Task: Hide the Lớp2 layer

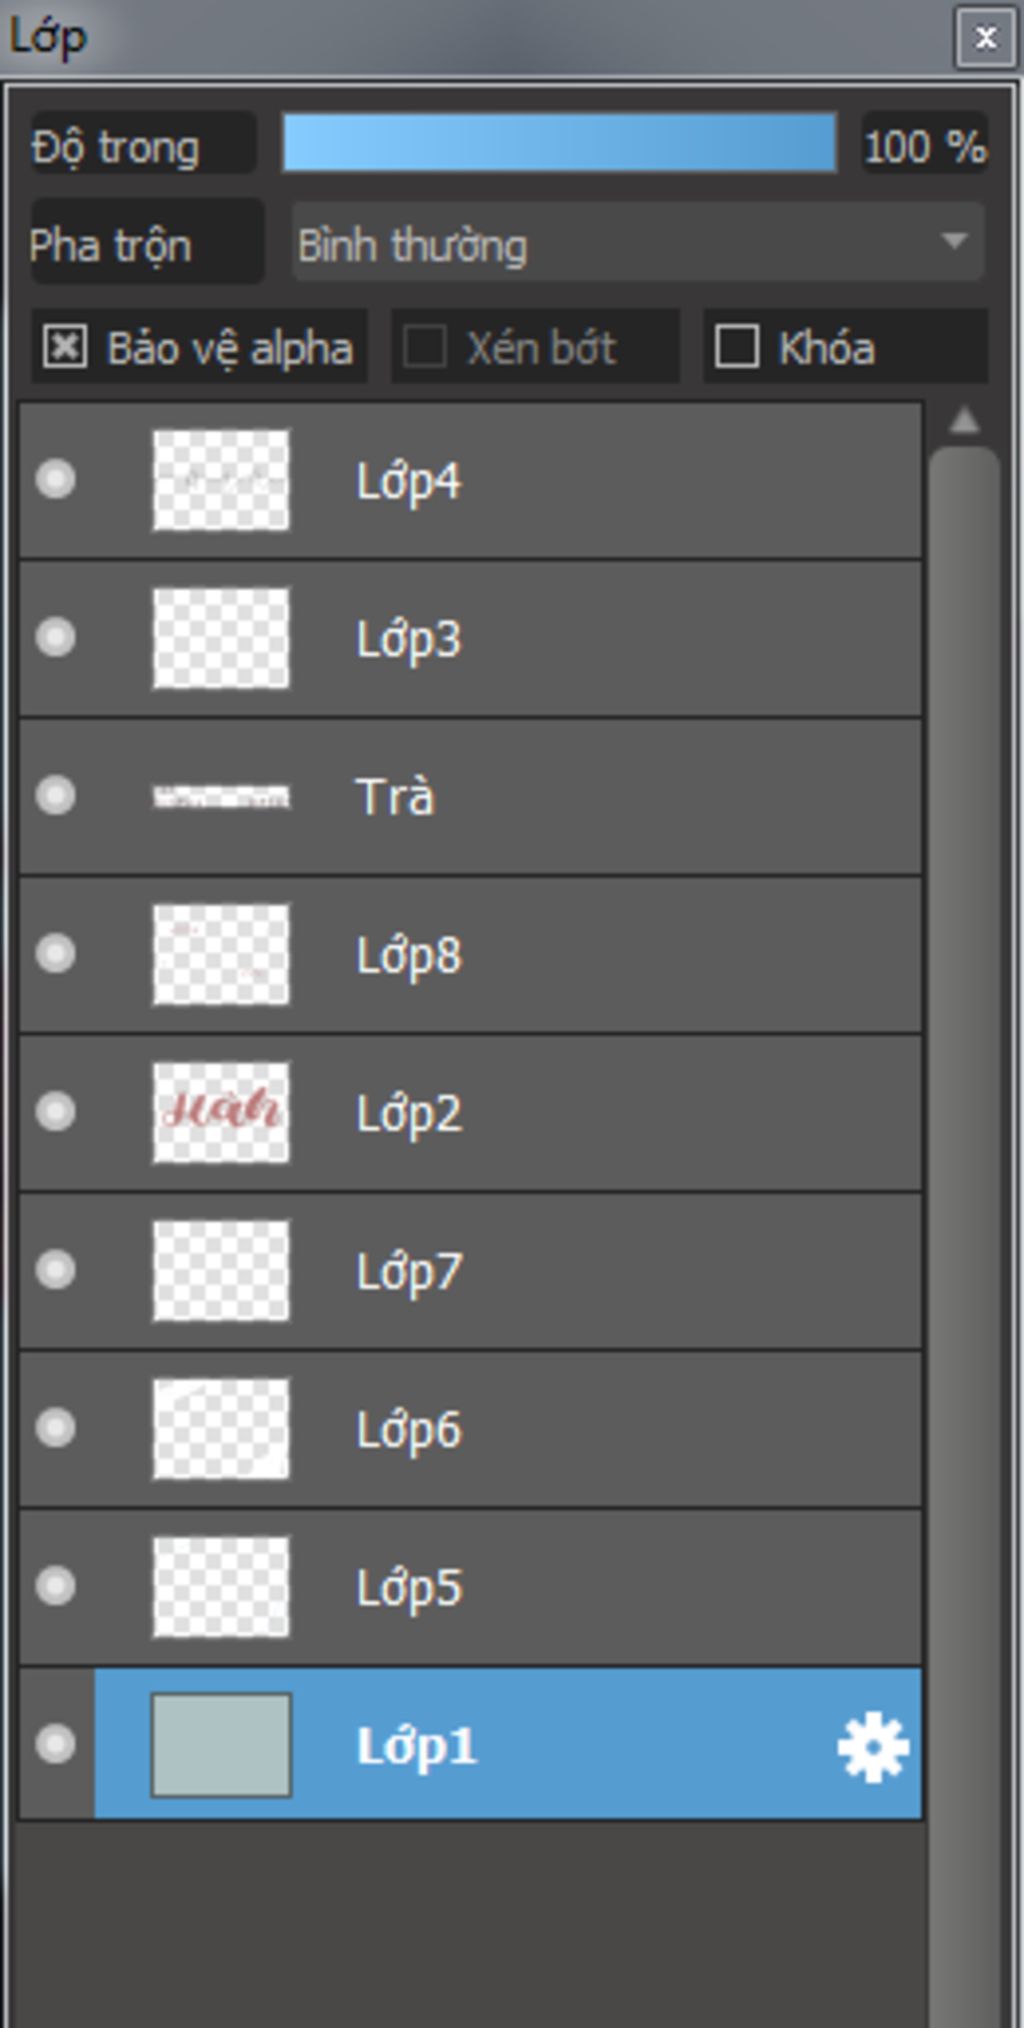Action: pos(55,1111)
